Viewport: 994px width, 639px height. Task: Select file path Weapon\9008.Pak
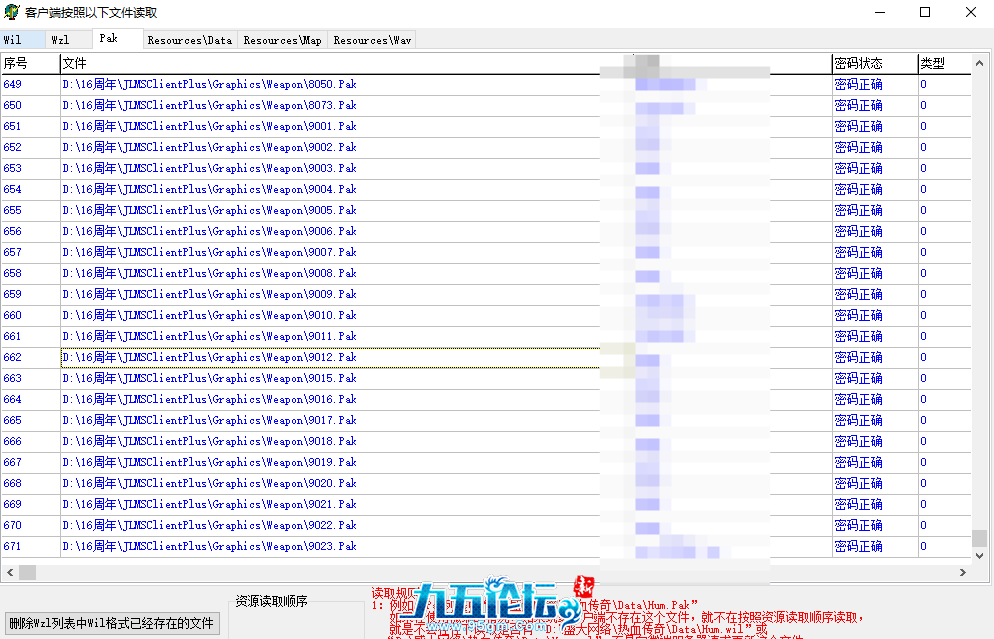209,273
